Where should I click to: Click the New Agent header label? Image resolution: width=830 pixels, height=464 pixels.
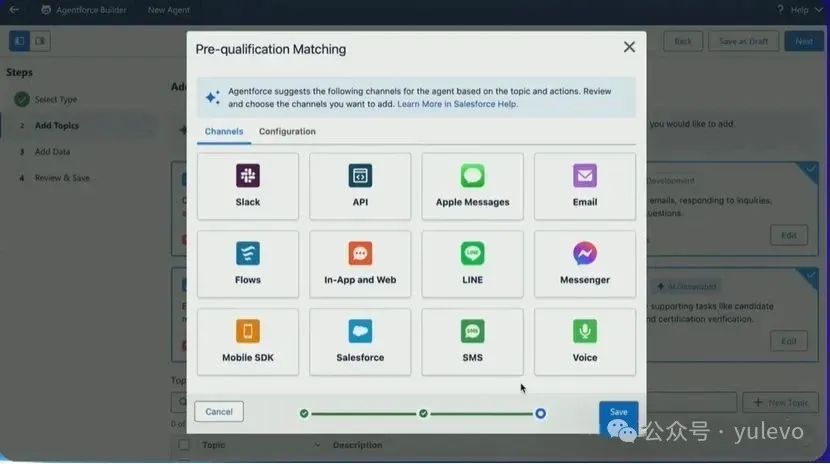click(x=169, y=10)
